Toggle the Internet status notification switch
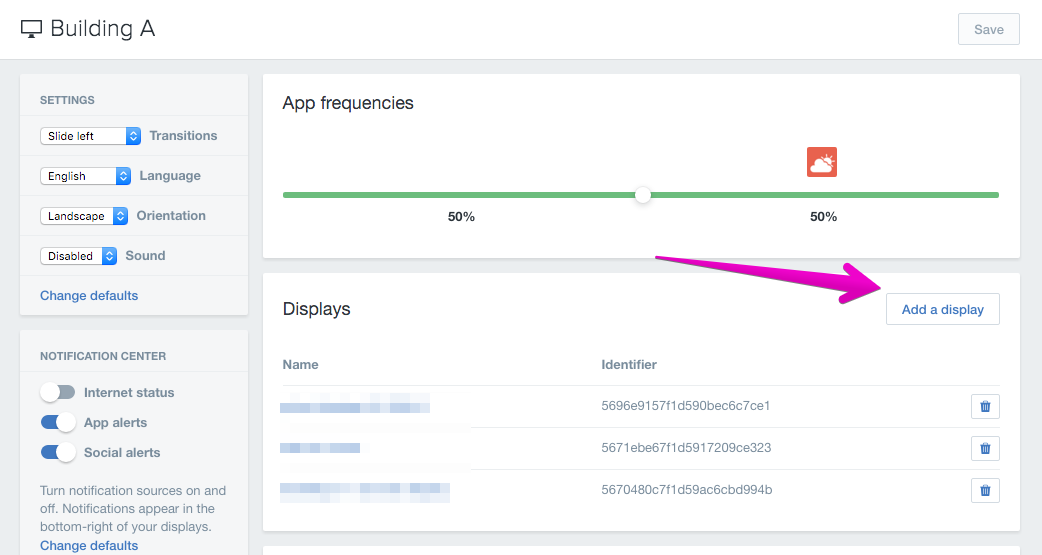Screen dimensions: 1042x555 click(x=58, y=392)
